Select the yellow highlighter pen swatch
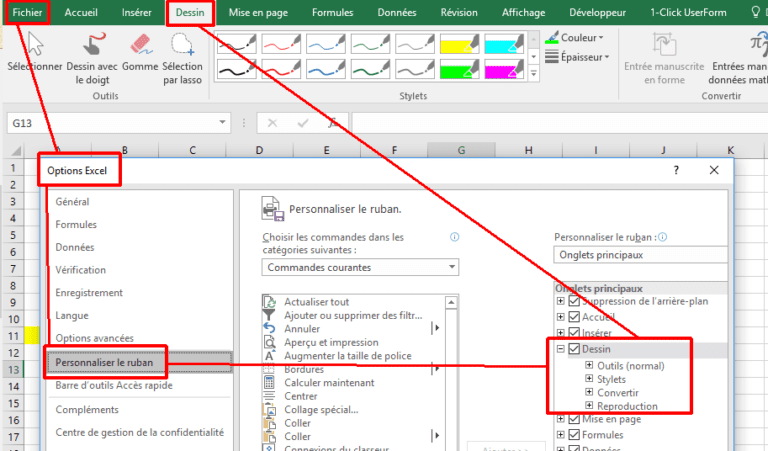Image resolution: width=768 pixels, height=451 pixels. click(x=460, y=45)
